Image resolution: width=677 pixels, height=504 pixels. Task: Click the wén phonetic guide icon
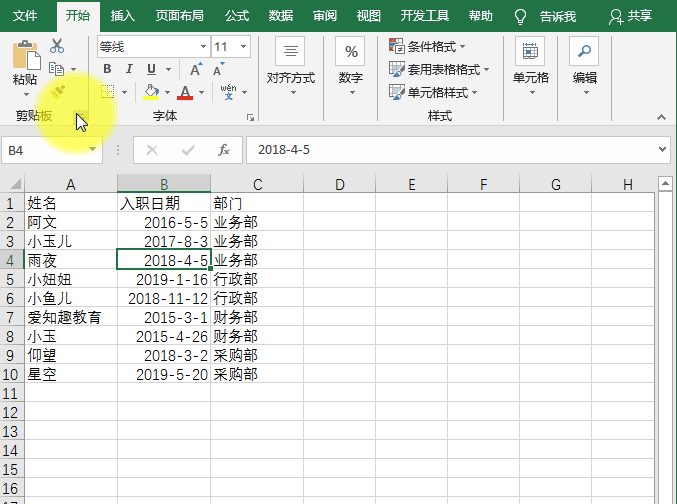point(228,92)
